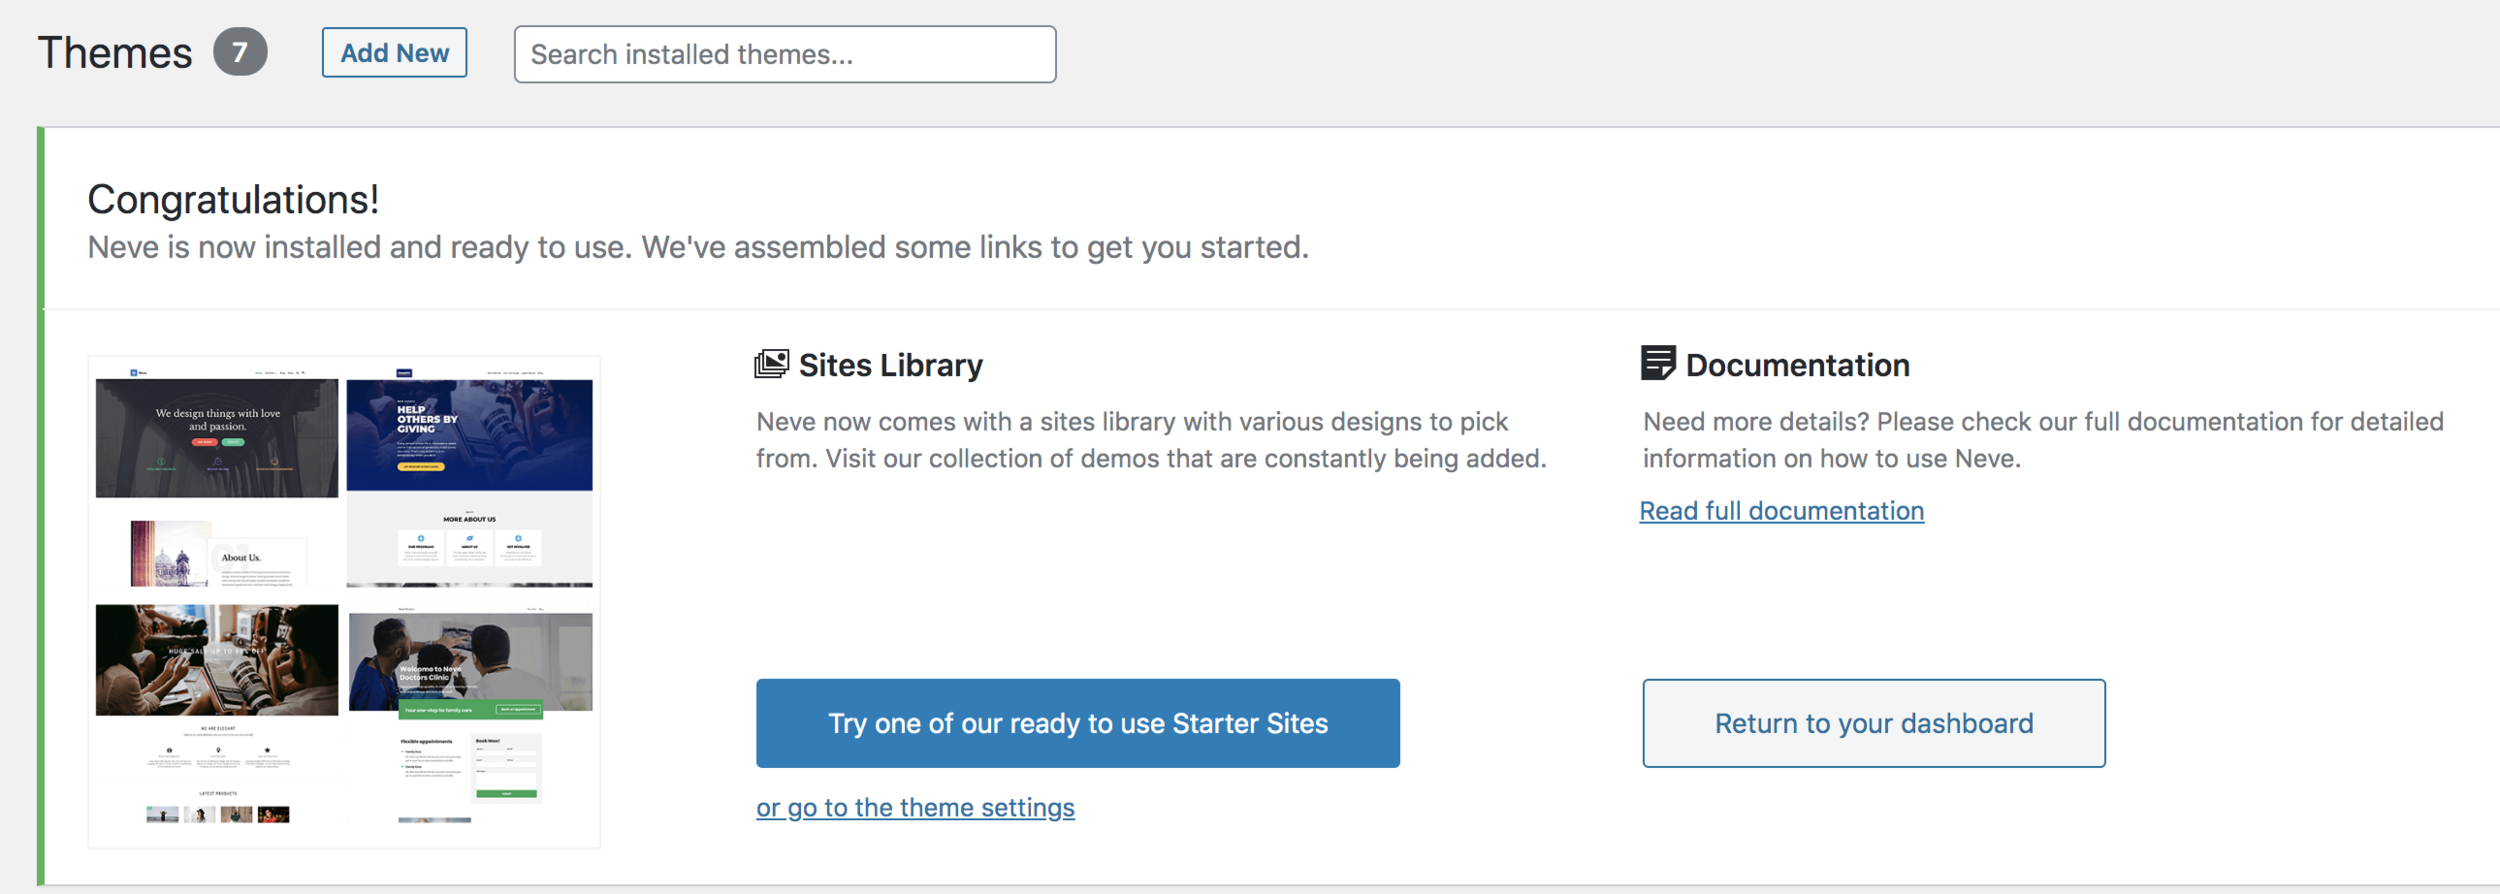Click the 'Neve is now installed' message
The height and width of the screenshot is (894, 2500).
(698, 247)
